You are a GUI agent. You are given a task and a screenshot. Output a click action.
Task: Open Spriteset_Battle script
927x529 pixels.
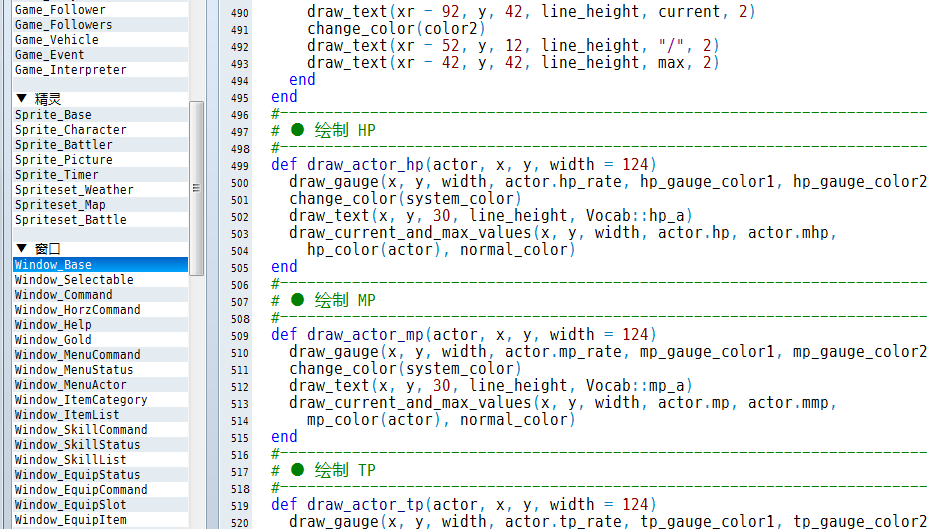click(101, 220)
